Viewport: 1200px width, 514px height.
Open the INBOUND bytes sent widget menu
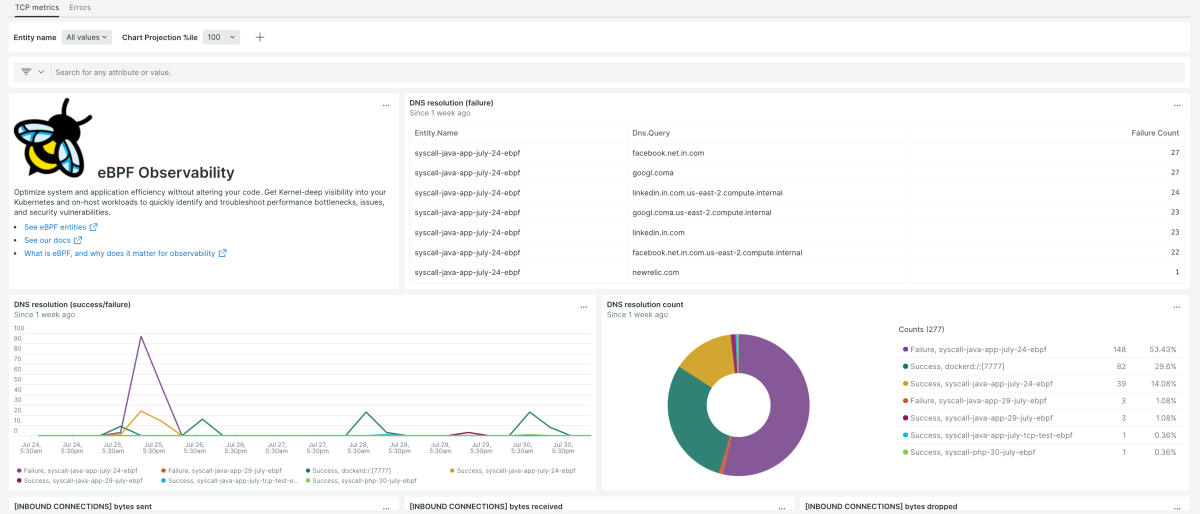pyautogui.click(x=386, y=509)
